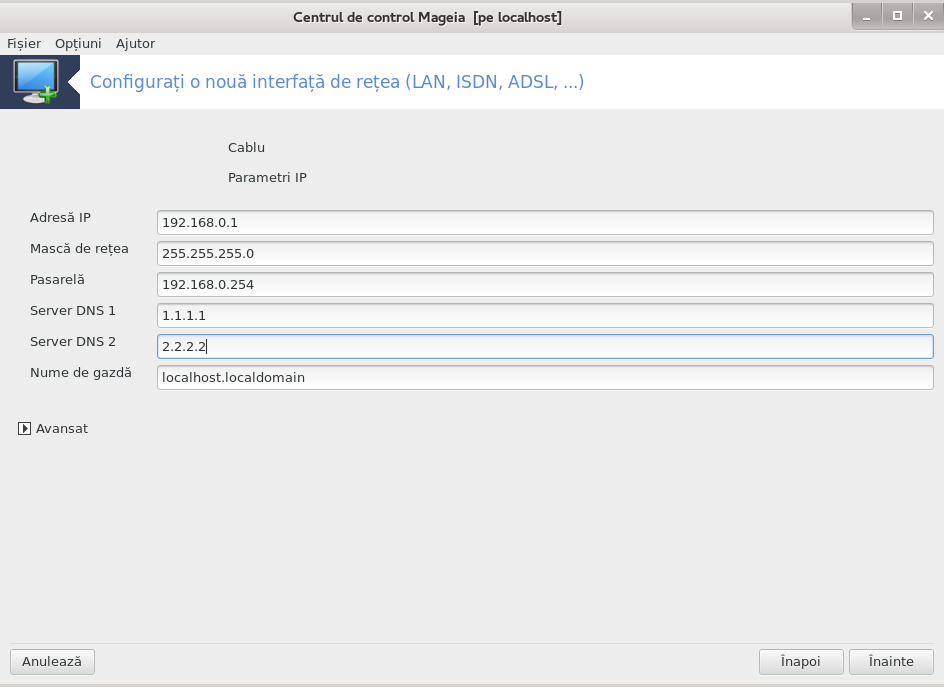Open the Fișier menu

24,43
